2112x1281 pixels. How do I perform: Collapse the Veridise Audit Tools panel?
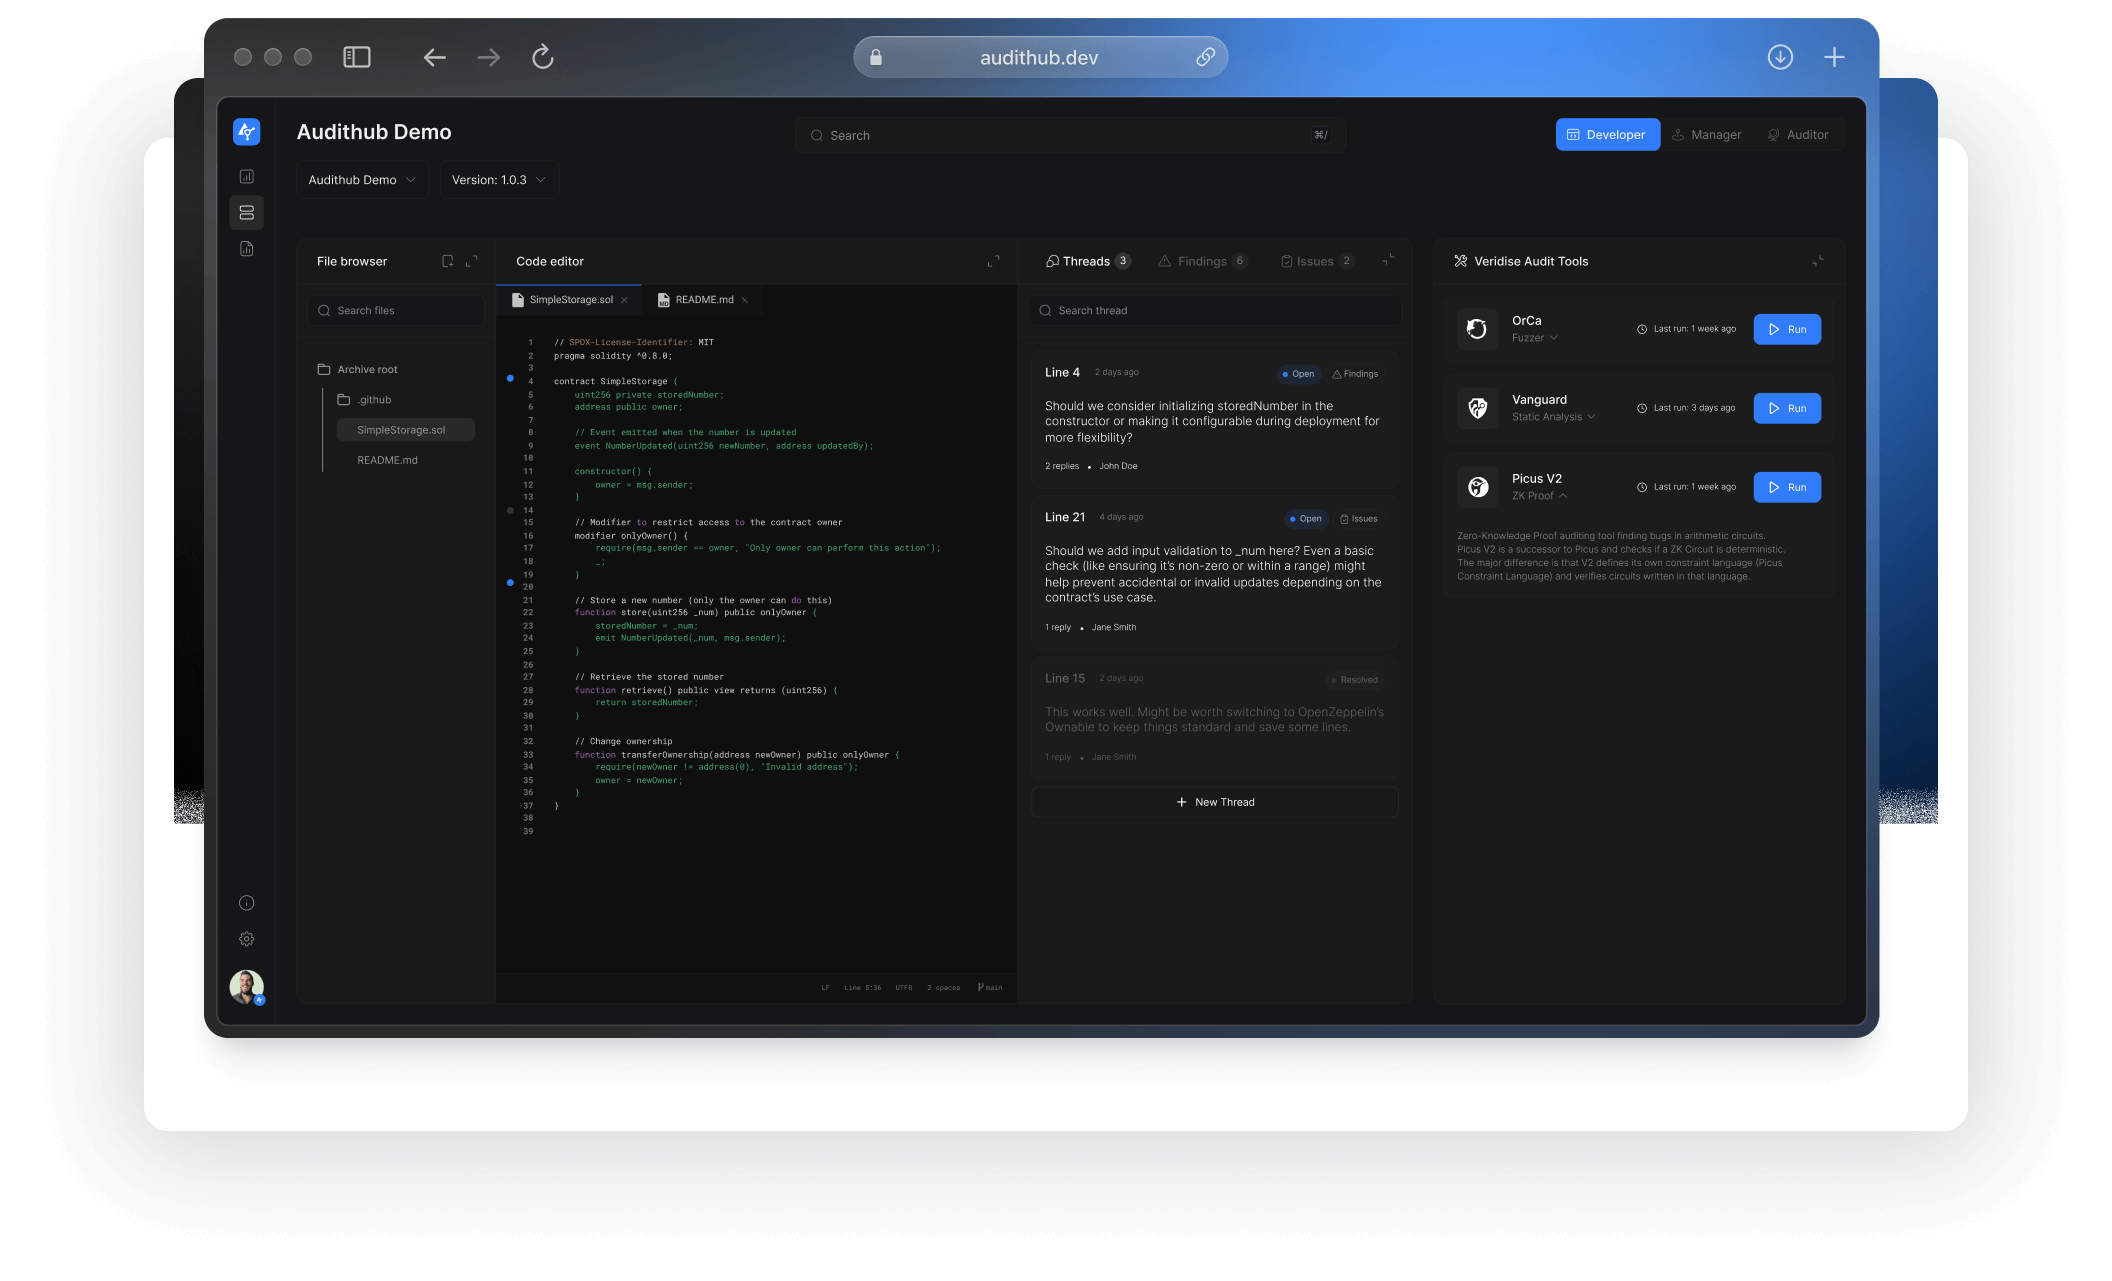pos(1817,261)
